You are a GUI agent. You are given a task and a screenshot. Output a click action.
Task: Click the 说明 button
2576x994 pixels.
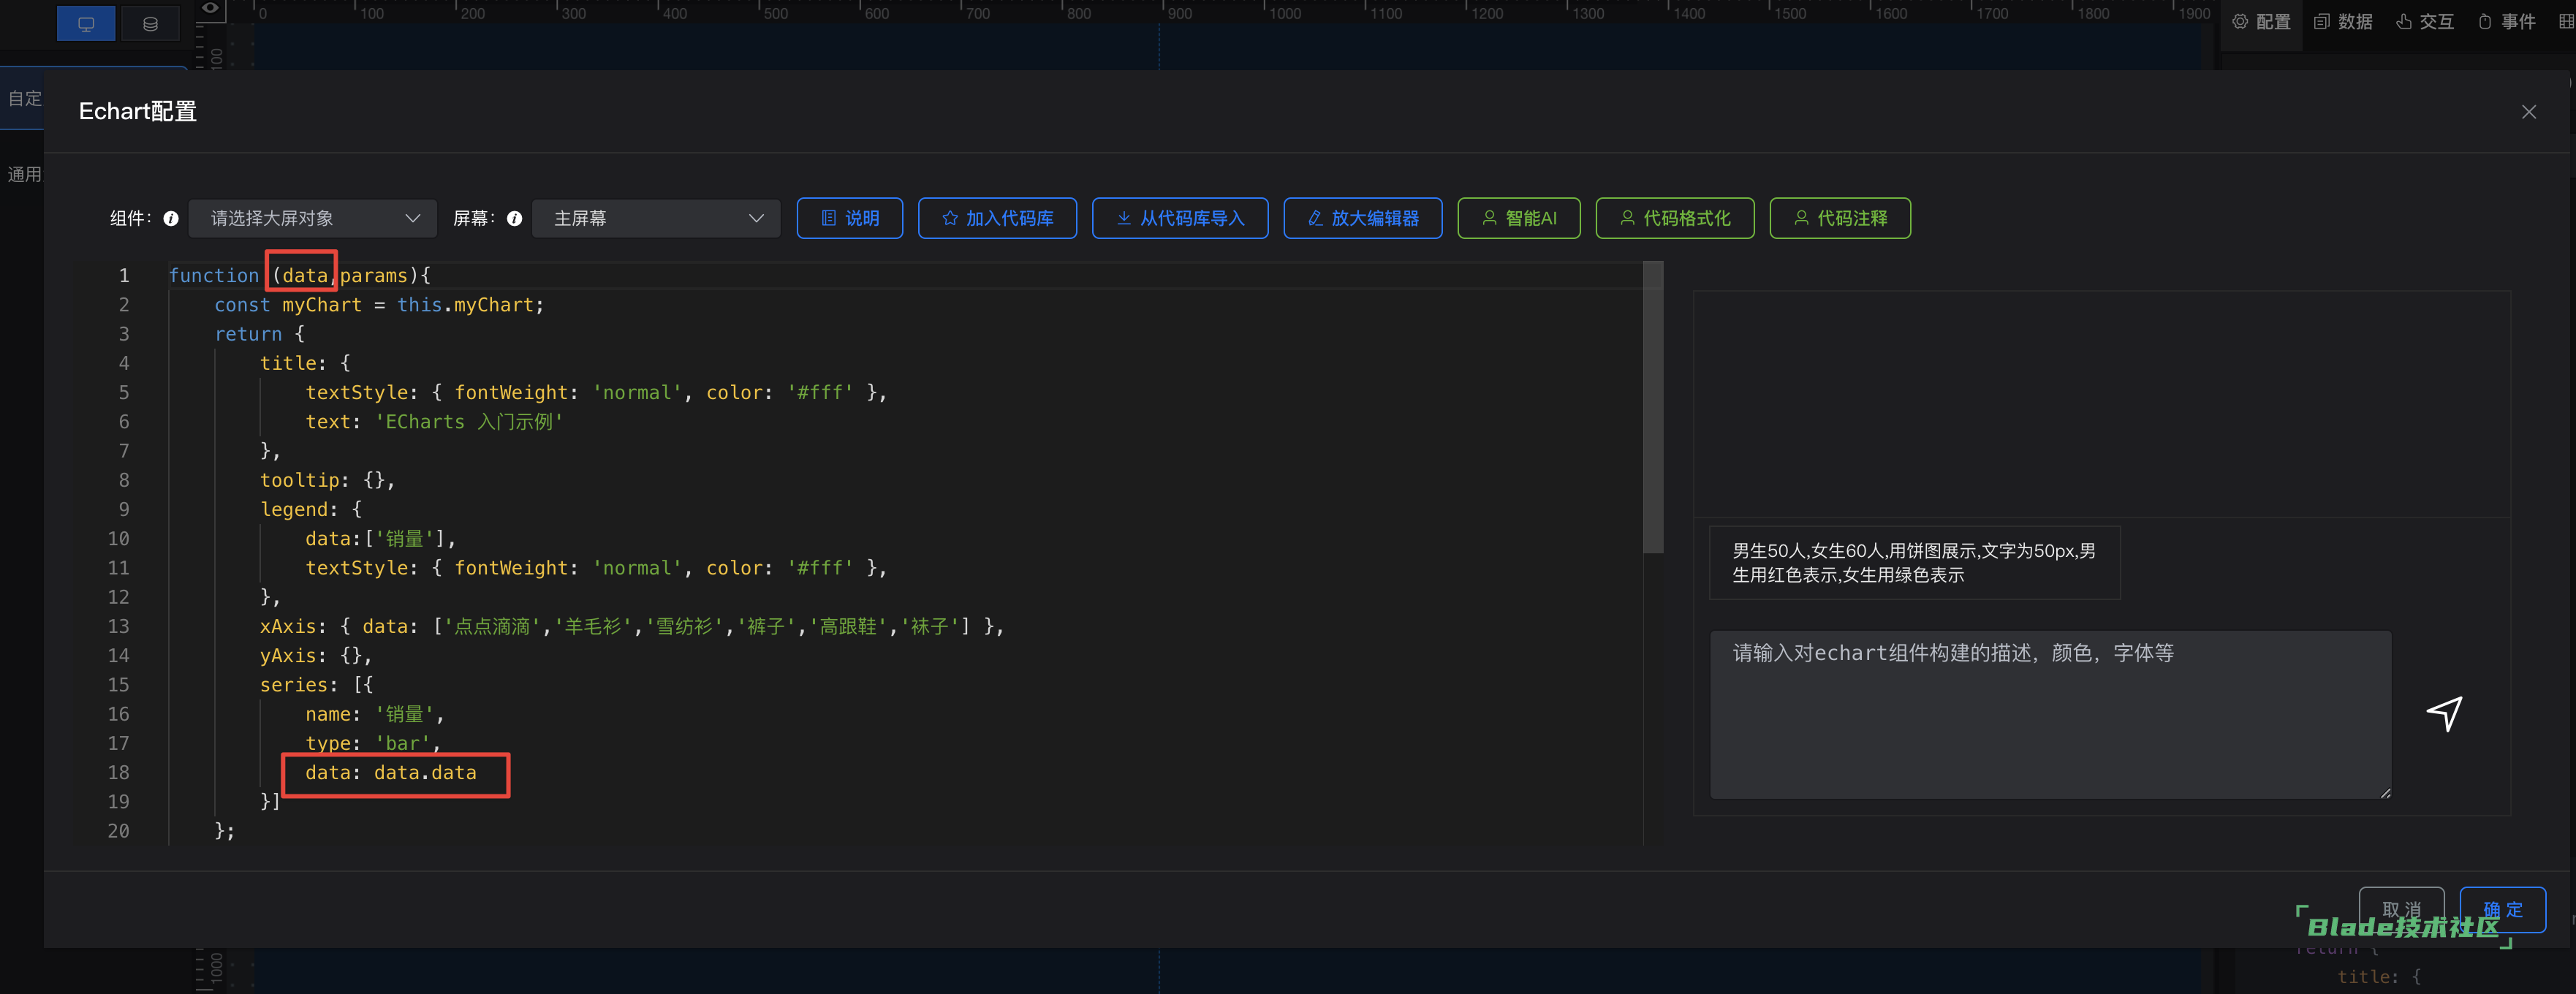(849, 218)
